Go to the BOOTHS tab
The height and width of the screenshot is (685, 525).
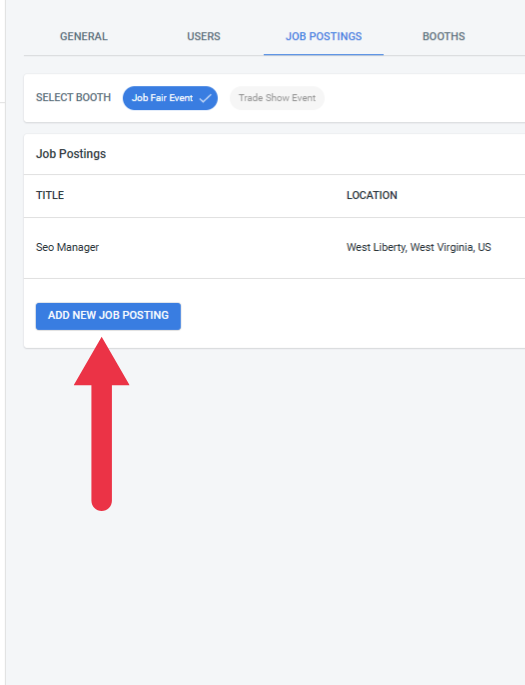443,36
